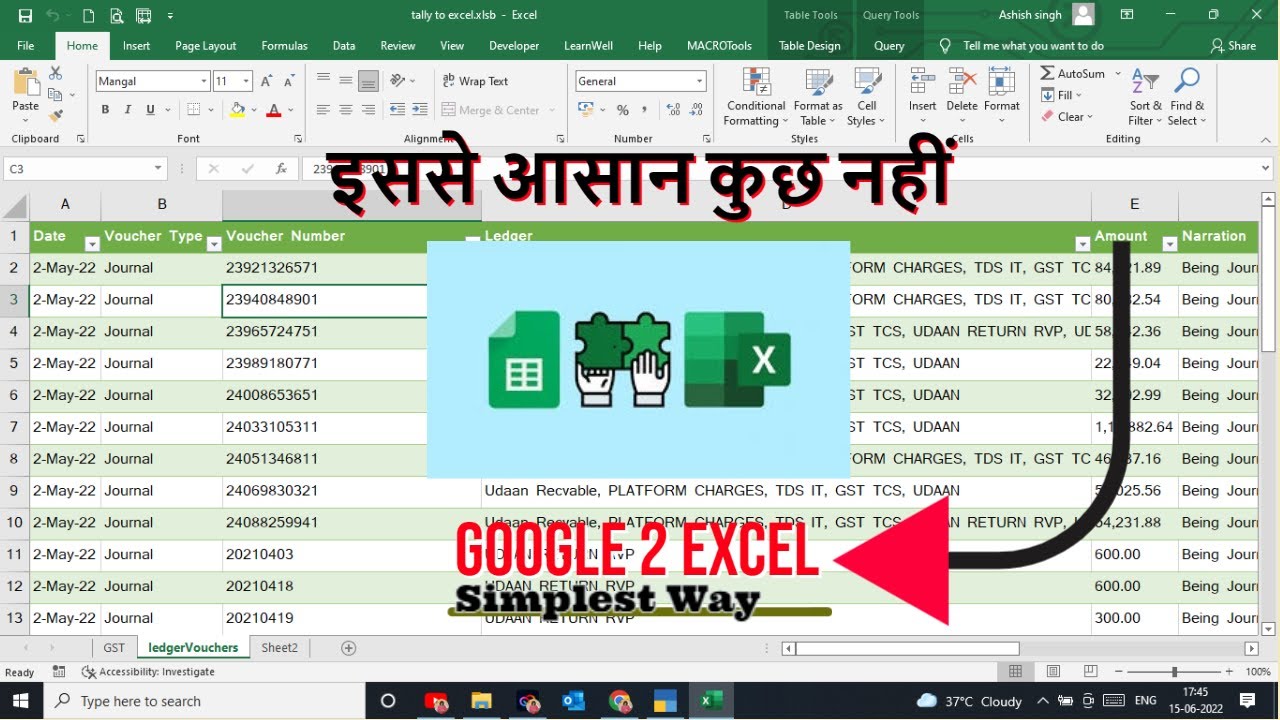Open Sort & Filter options
Screen dimensions: 1280x720
tap(1144, 97)
